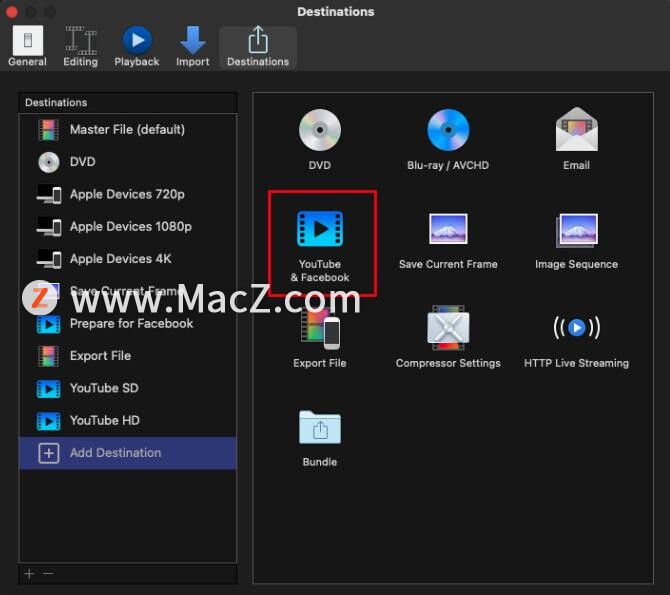This screenshot has height=595, width=670.
Task: Choose the Blu-ray / AVCHD destination icon
Action: (x=448, y=130)
